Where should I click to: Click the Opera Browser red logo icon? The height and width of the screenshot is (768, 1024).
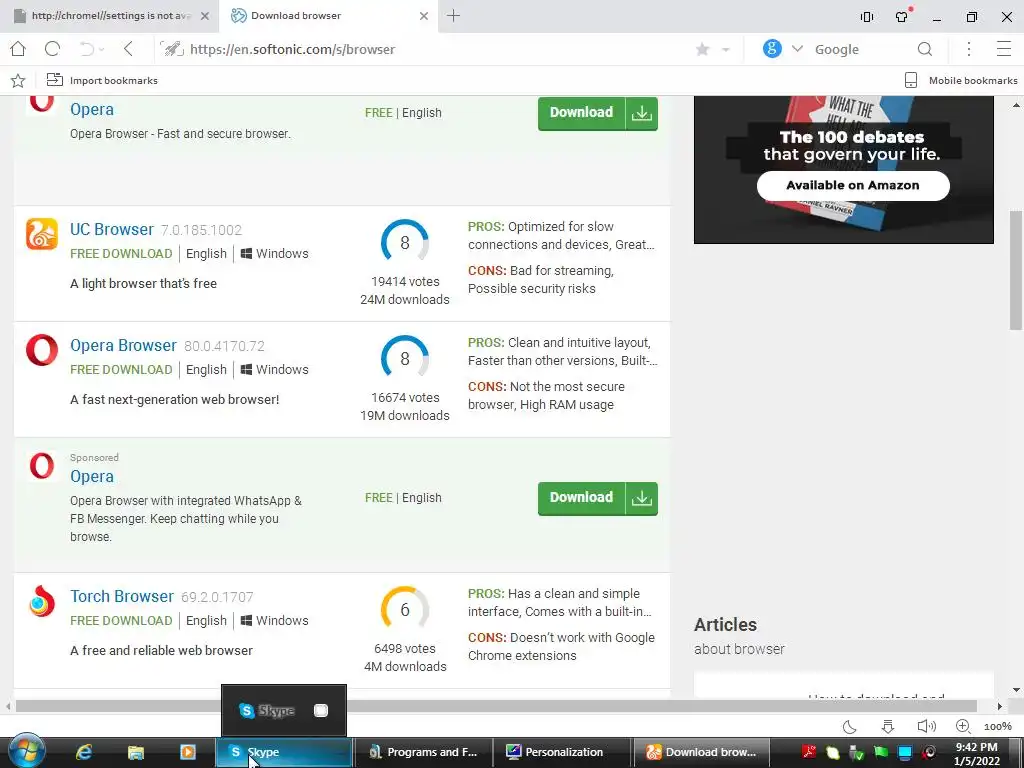[x=42, y=350]
